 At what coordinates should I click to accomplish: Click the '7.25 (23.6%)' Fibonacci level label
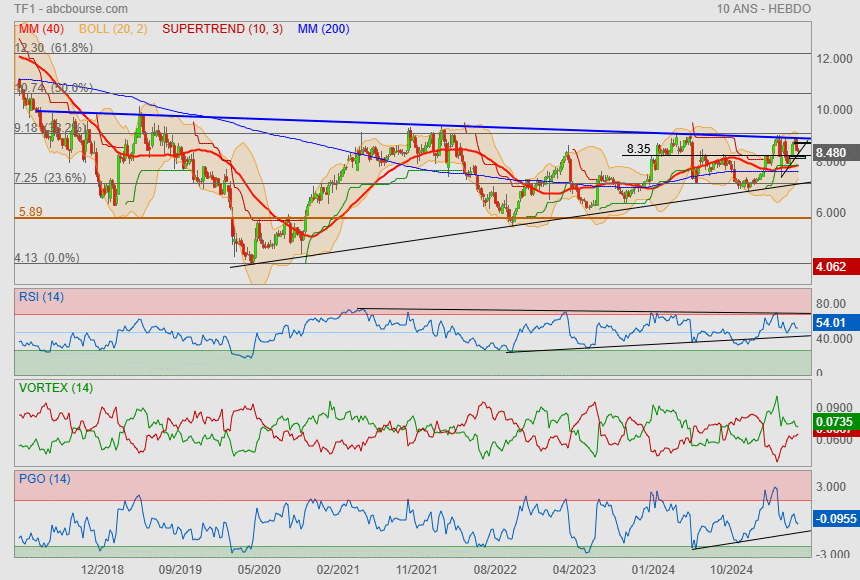click(x=50, y=178)
